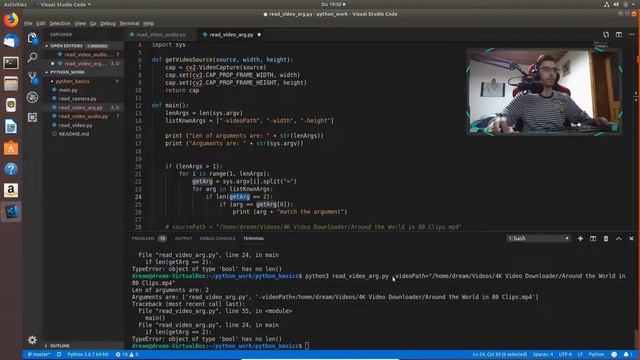Open Visual Studio Code app menu in top bar
This screenshot has width=640, height=360.
click(x=62, y=4)
